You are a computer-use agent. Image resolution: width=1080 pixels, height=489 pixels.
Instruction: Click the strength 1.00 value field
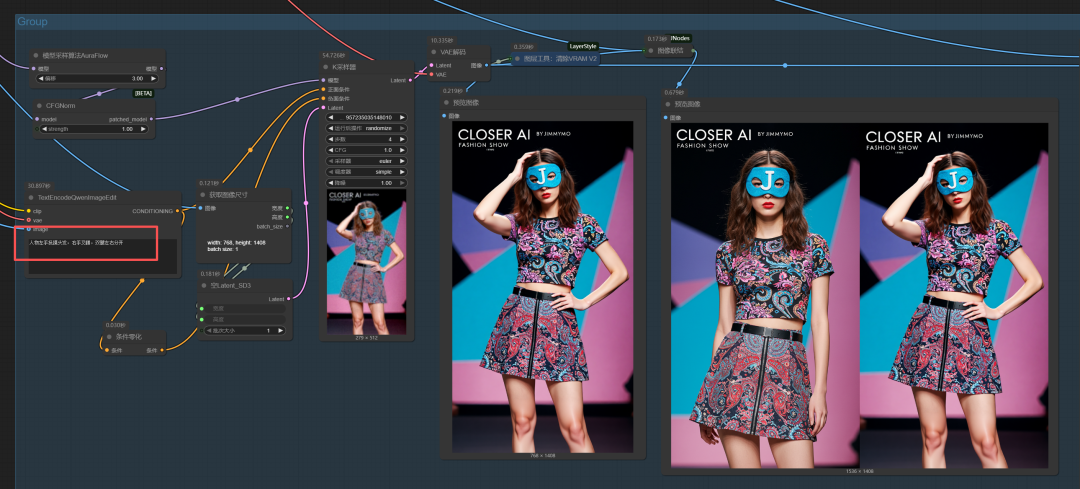[x=95, y=129]
